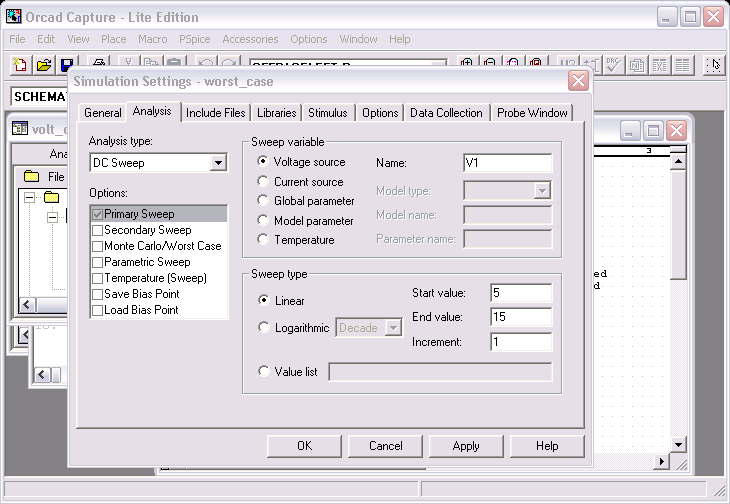Select the Temperature sweep variable radio
Viewport: 730px width, 504px height.
[263, 239]
